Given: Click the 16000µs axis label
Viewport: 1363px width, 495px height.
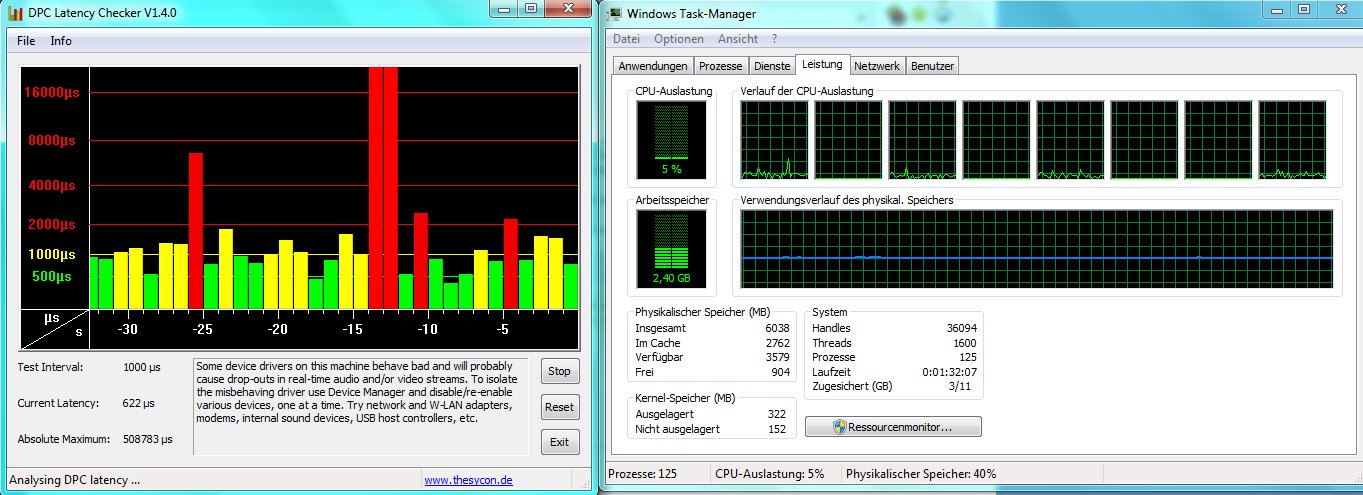Looking at the screenshot, I should (x=52, y=92).
